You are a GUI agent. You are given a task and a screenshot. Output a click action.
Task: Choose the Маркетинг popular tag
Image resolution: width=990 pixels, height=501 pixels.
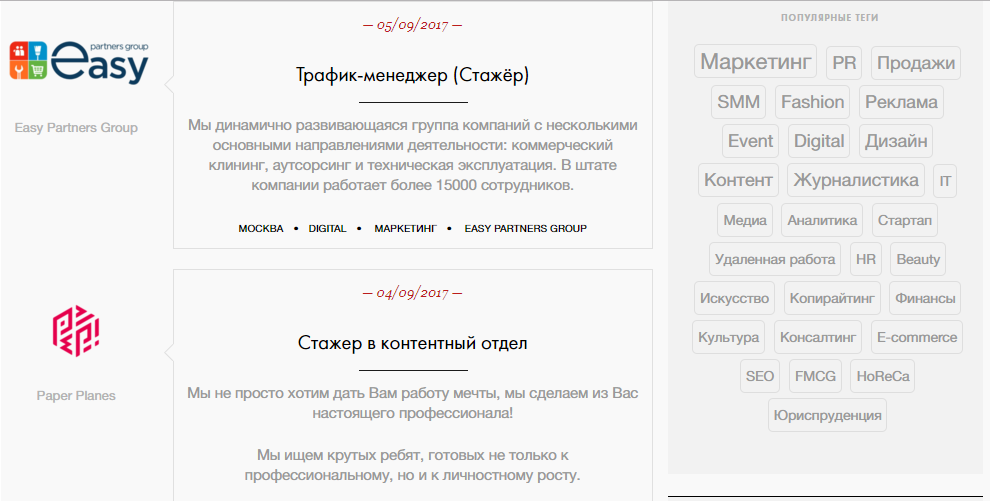(755, 62)
